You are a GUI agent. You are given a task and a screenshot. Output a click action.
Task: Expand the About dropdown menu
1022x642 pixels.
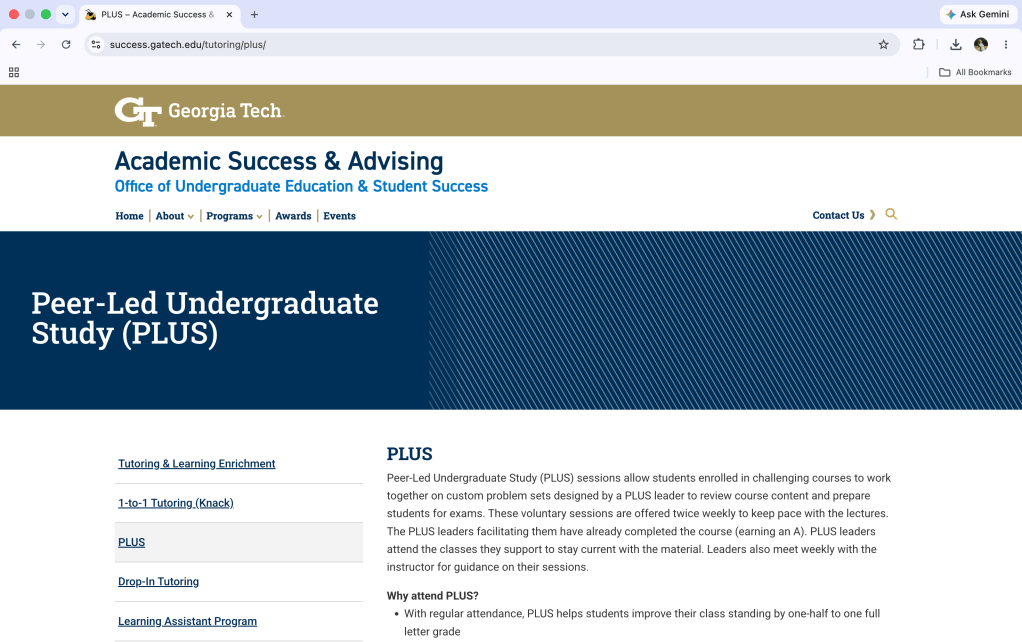pyautogui.click(x=175, y=216)
